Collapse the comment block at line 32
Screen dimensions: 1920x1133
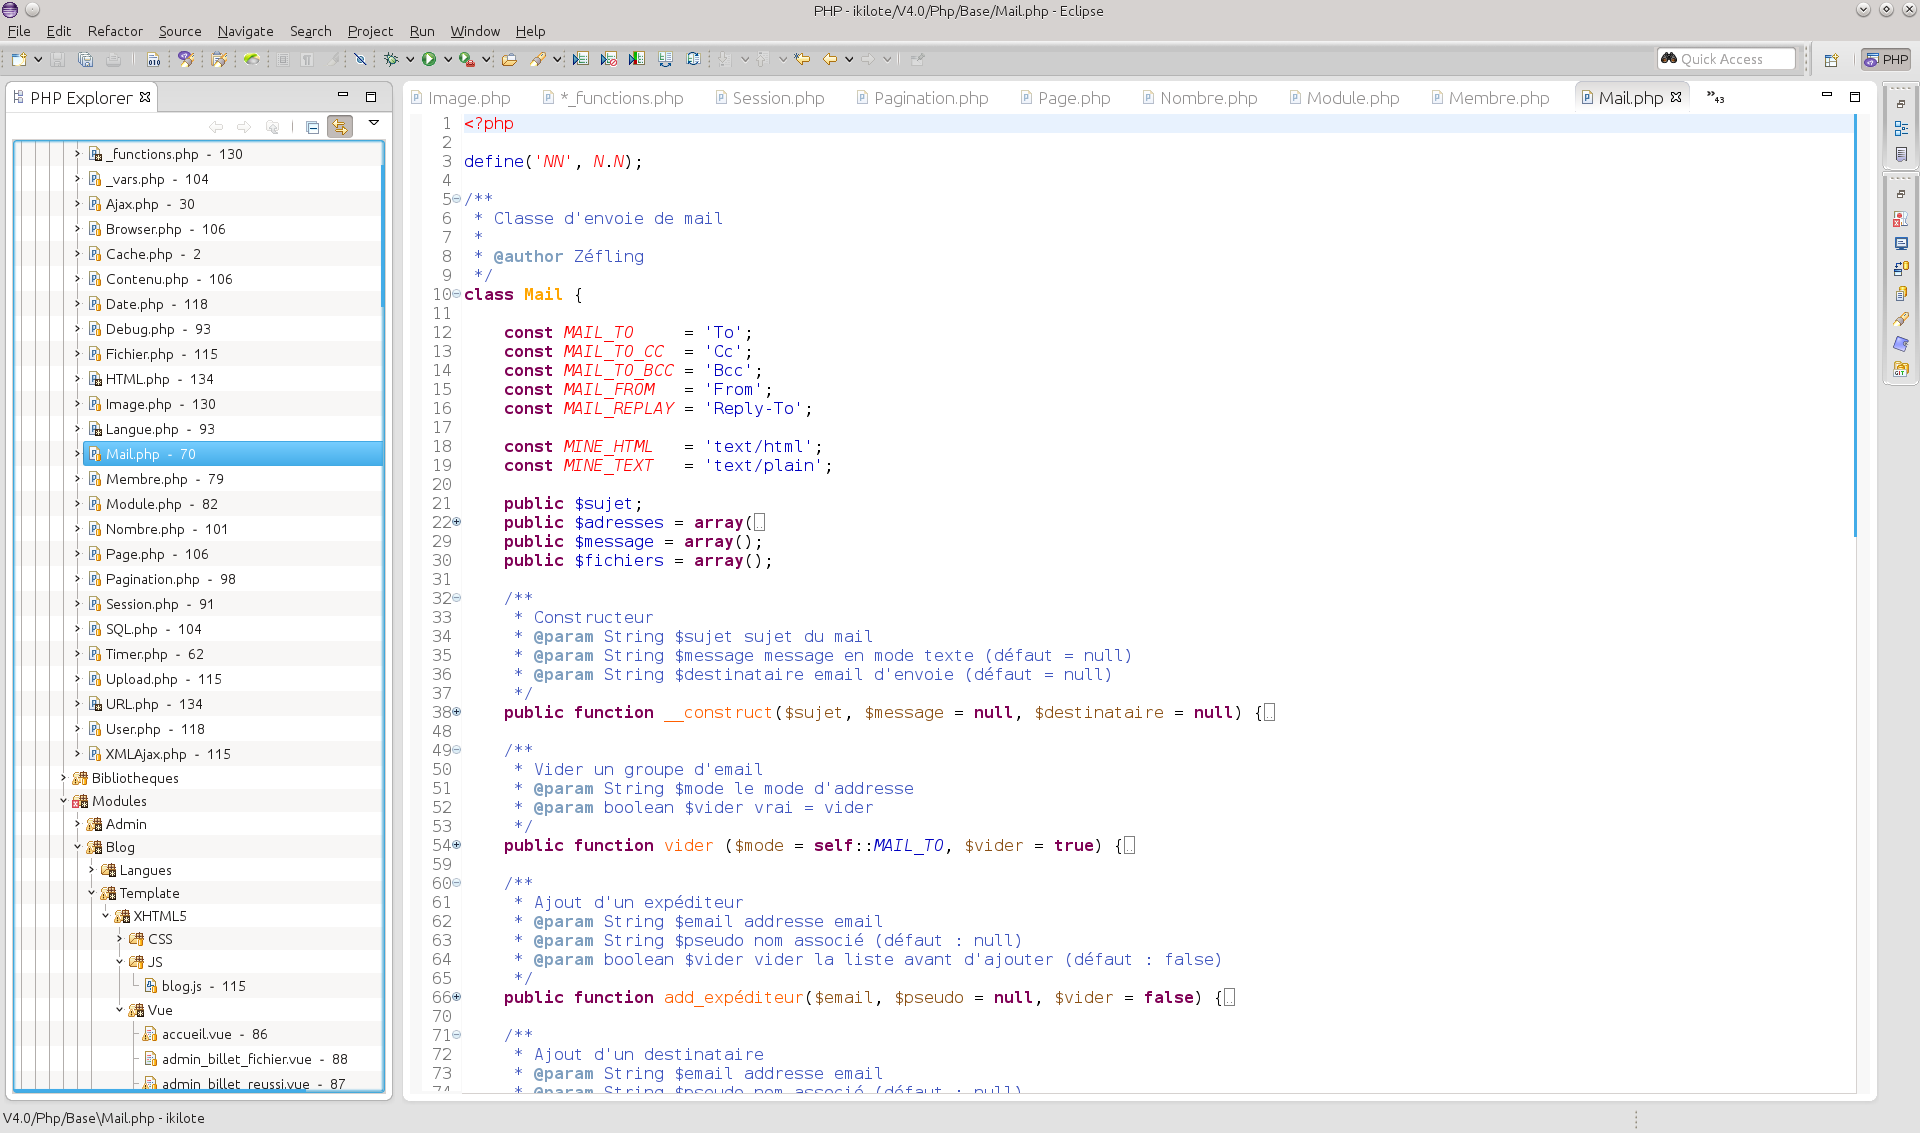pos(457,598)
